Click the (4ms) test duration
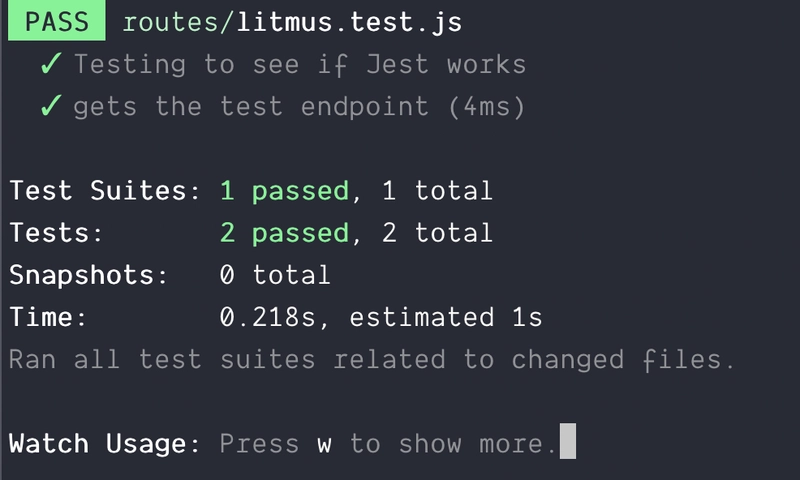Viewport: 800px width, 480px height. point(492,107)
